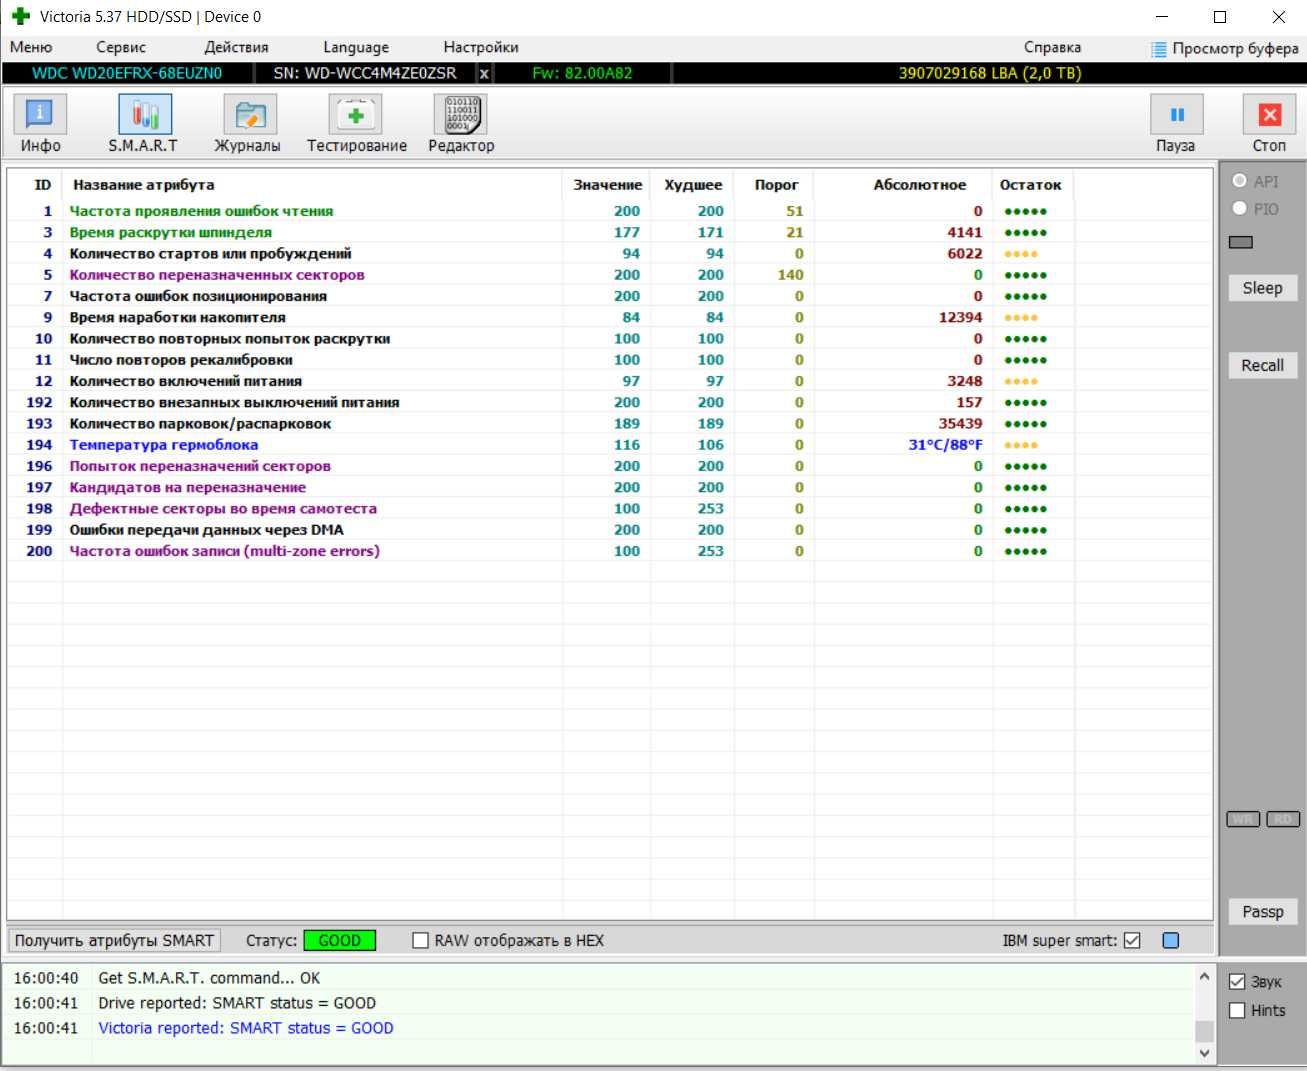Click the SN: WD-WCC4M4ZE0ZSR serial label
The image size is (1307, 1071).
coord(365,73)
